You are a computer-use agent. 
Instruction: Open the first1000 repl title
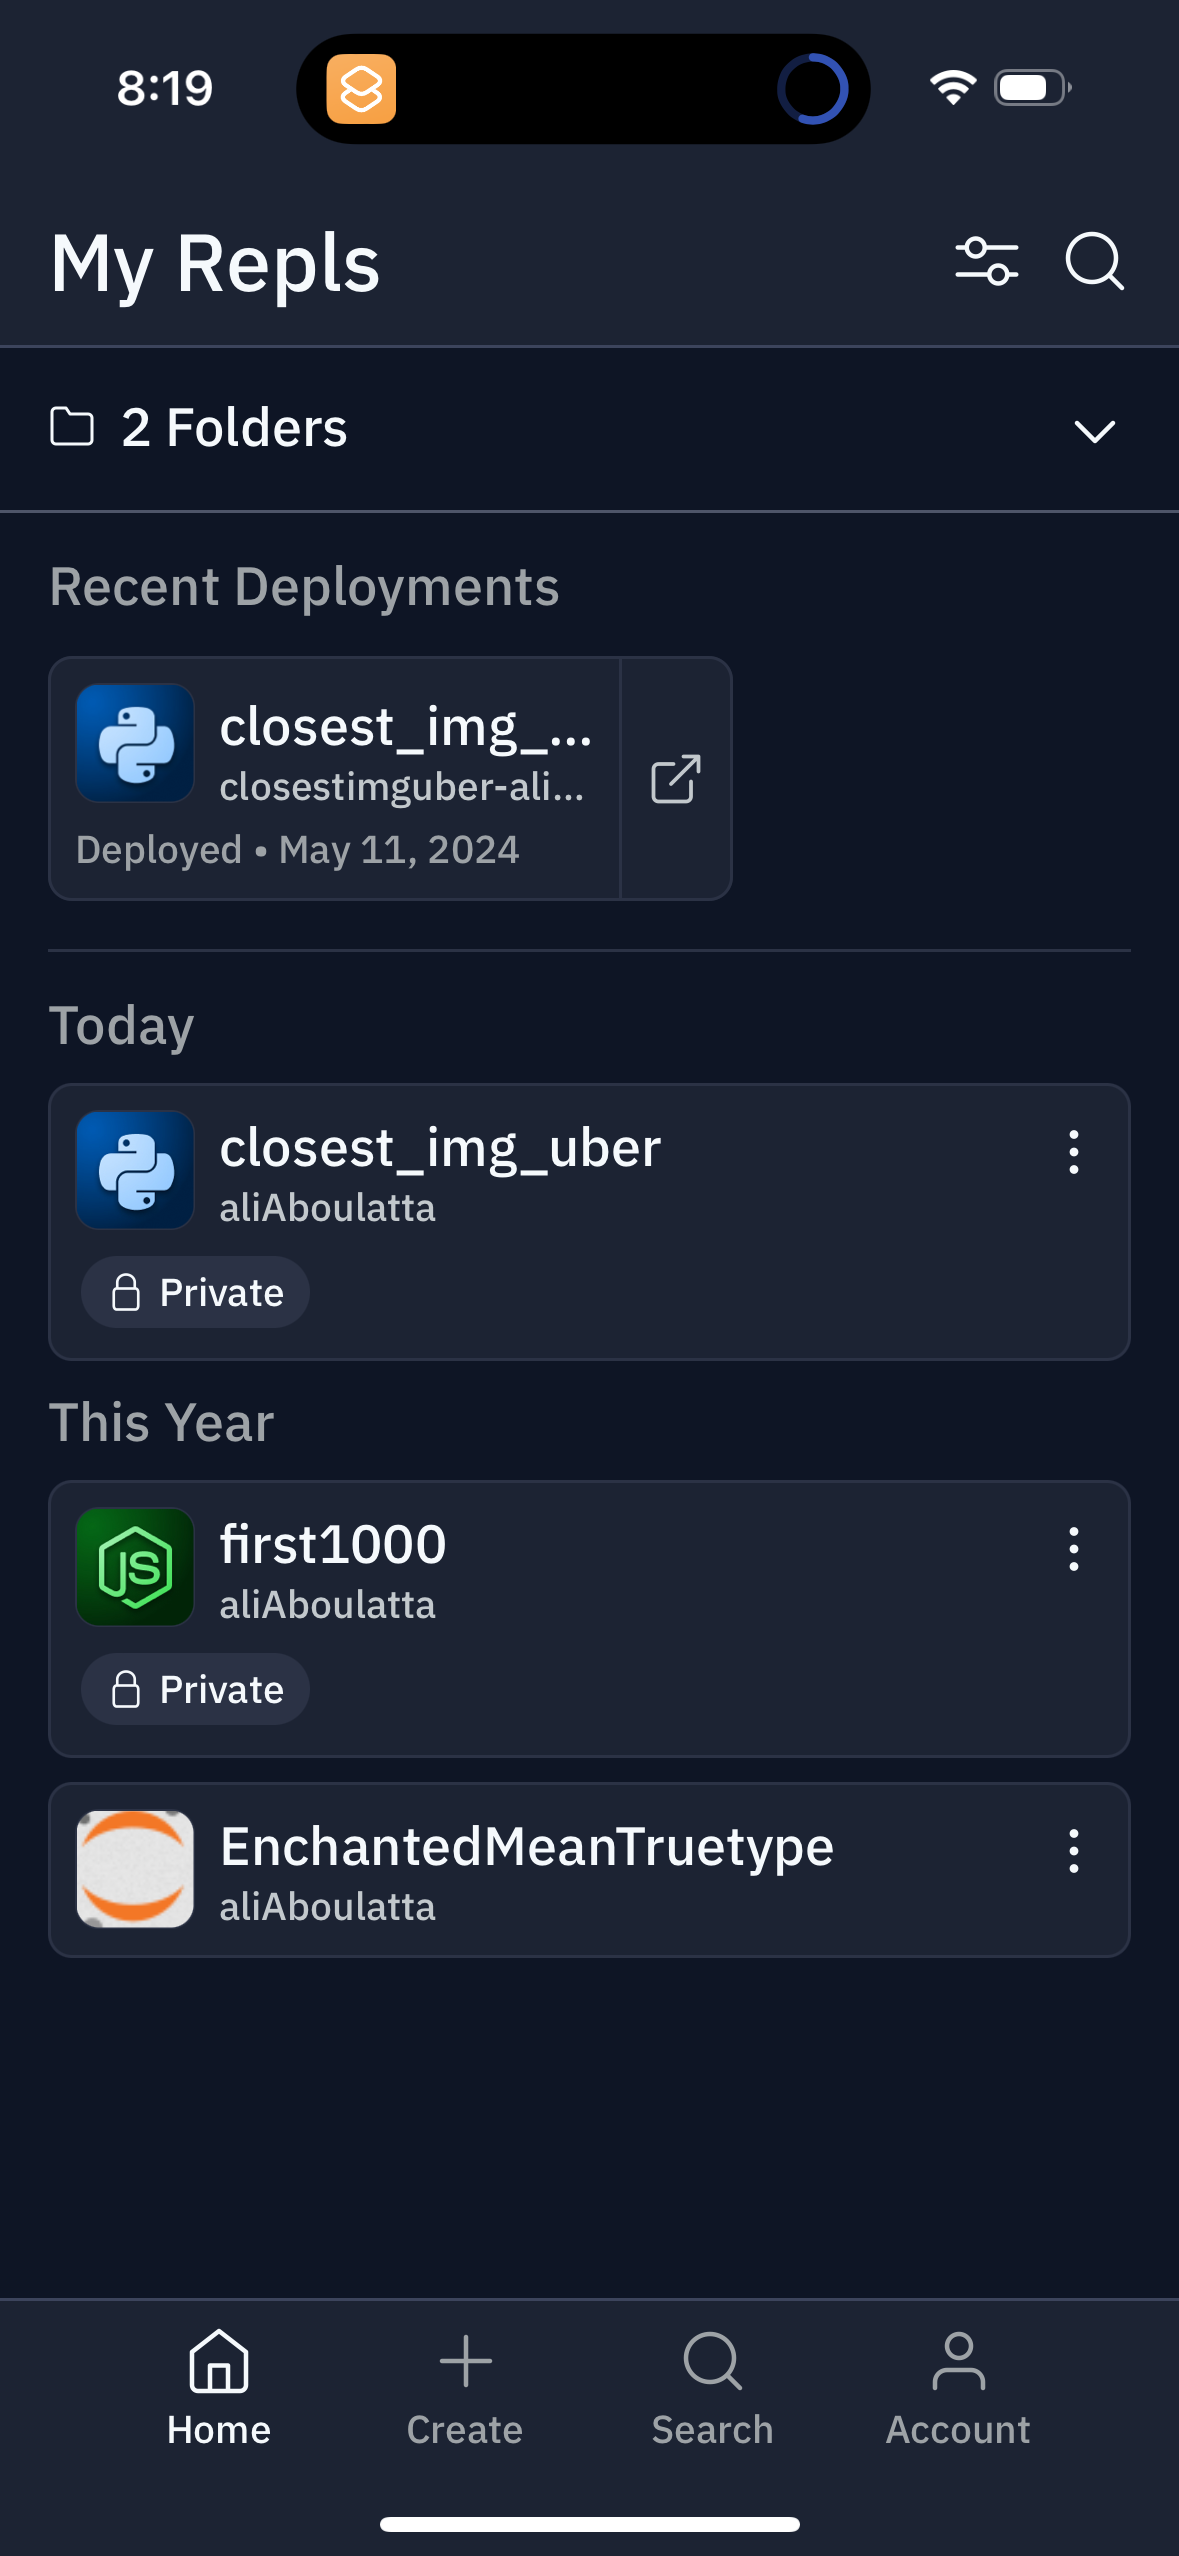pyautogui.click(x=333, y=1545)
